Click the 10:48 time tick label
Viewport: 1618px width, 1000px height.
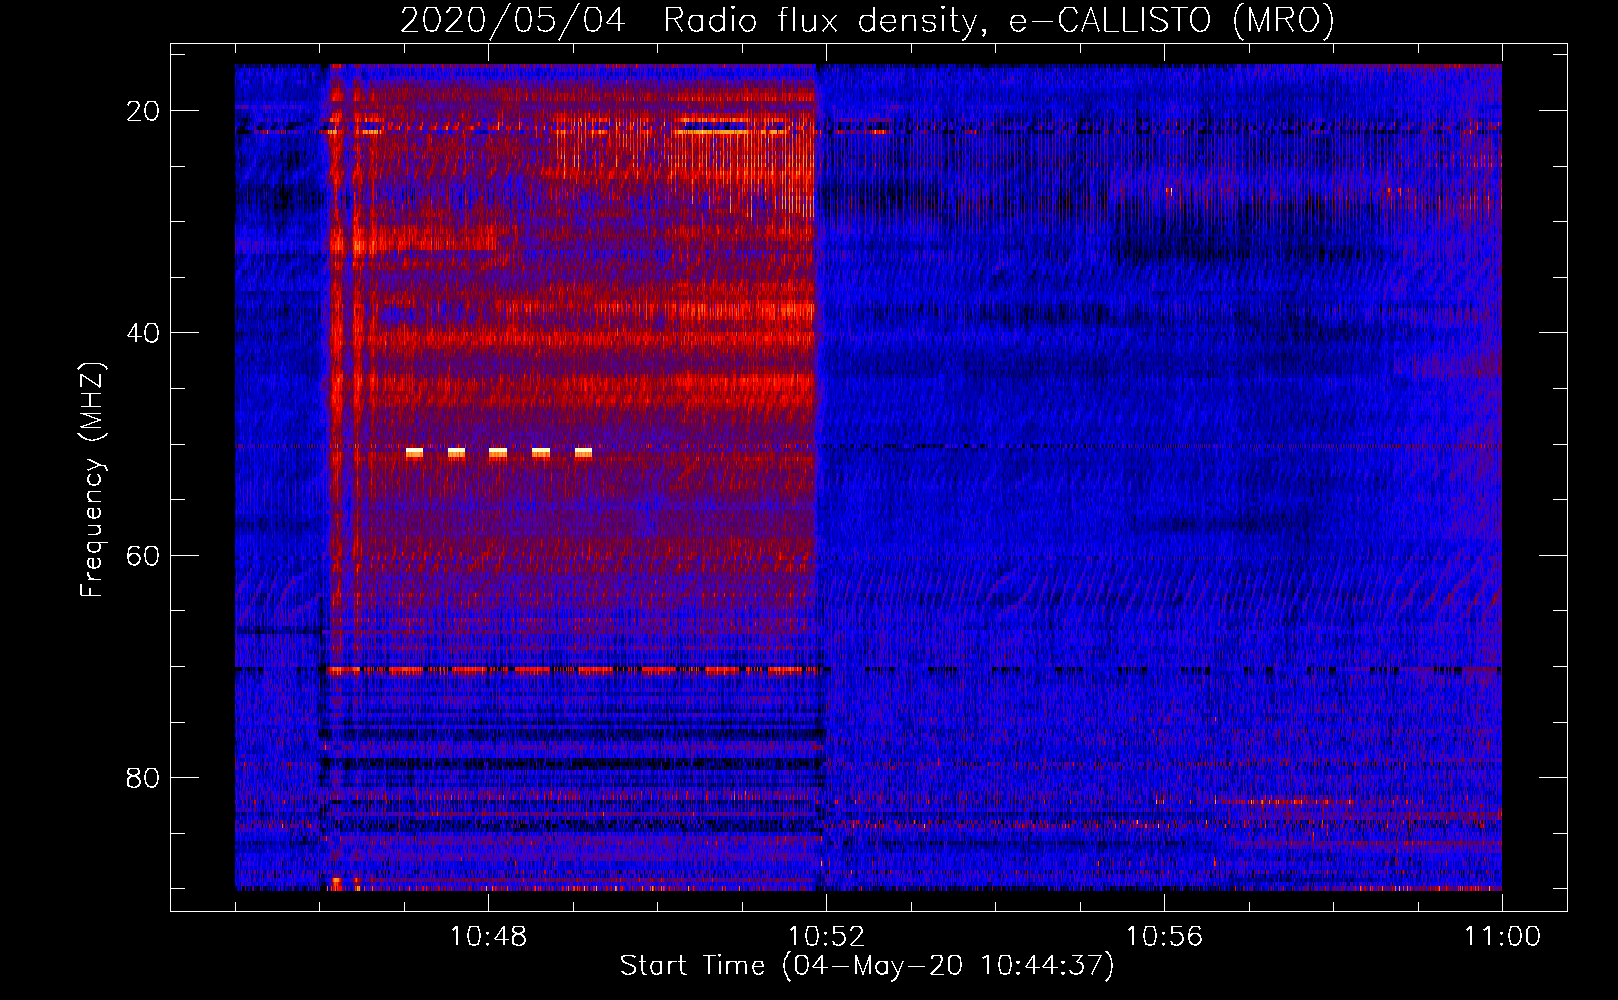click(x=489, y=937)
